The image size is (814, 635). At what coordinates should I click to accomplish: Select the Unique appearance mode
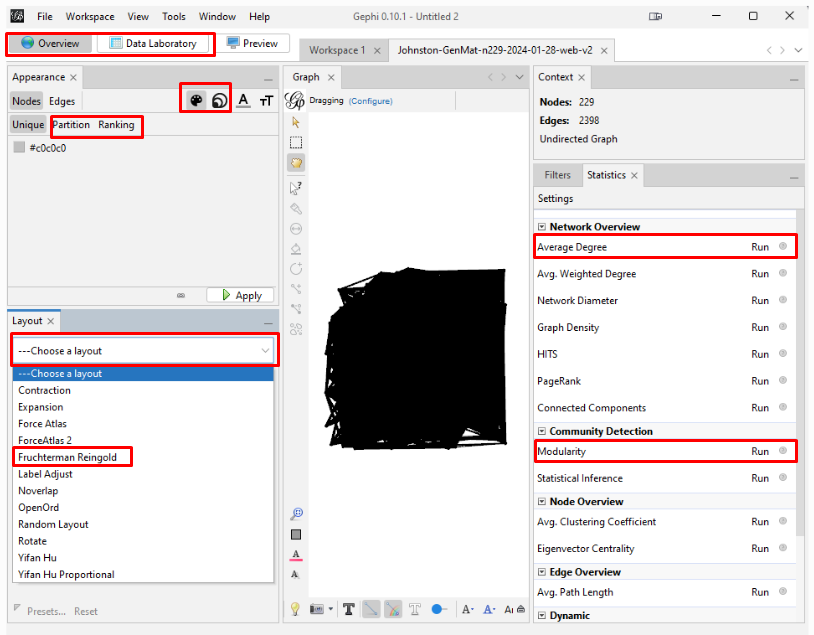click(28, 125)
